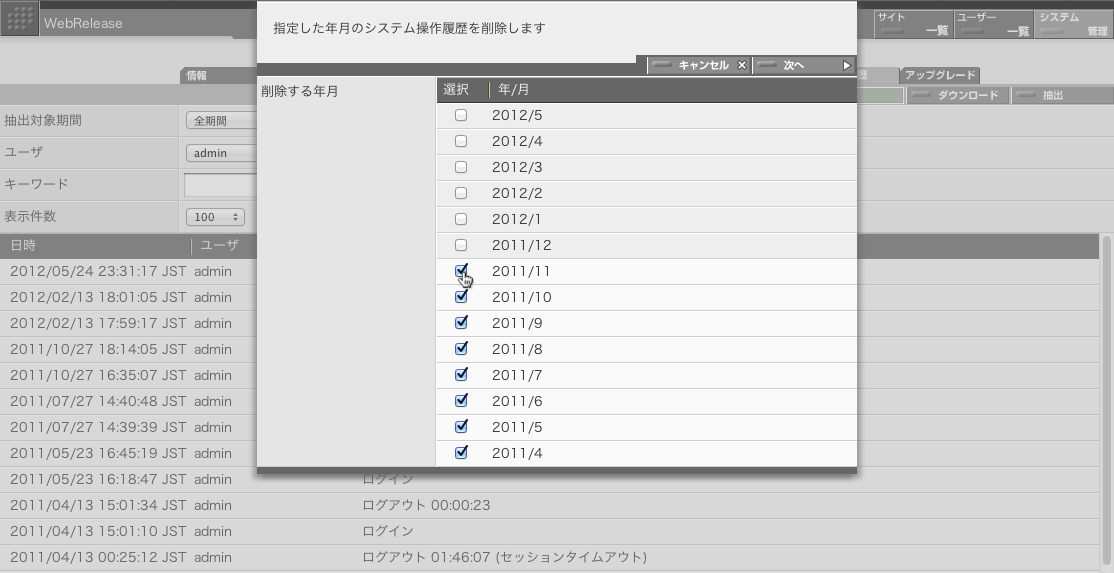The width and height of the screenshot is (1114, 573).
Task: Click the WebRelease logo grid icon
Action: (20, 20)
